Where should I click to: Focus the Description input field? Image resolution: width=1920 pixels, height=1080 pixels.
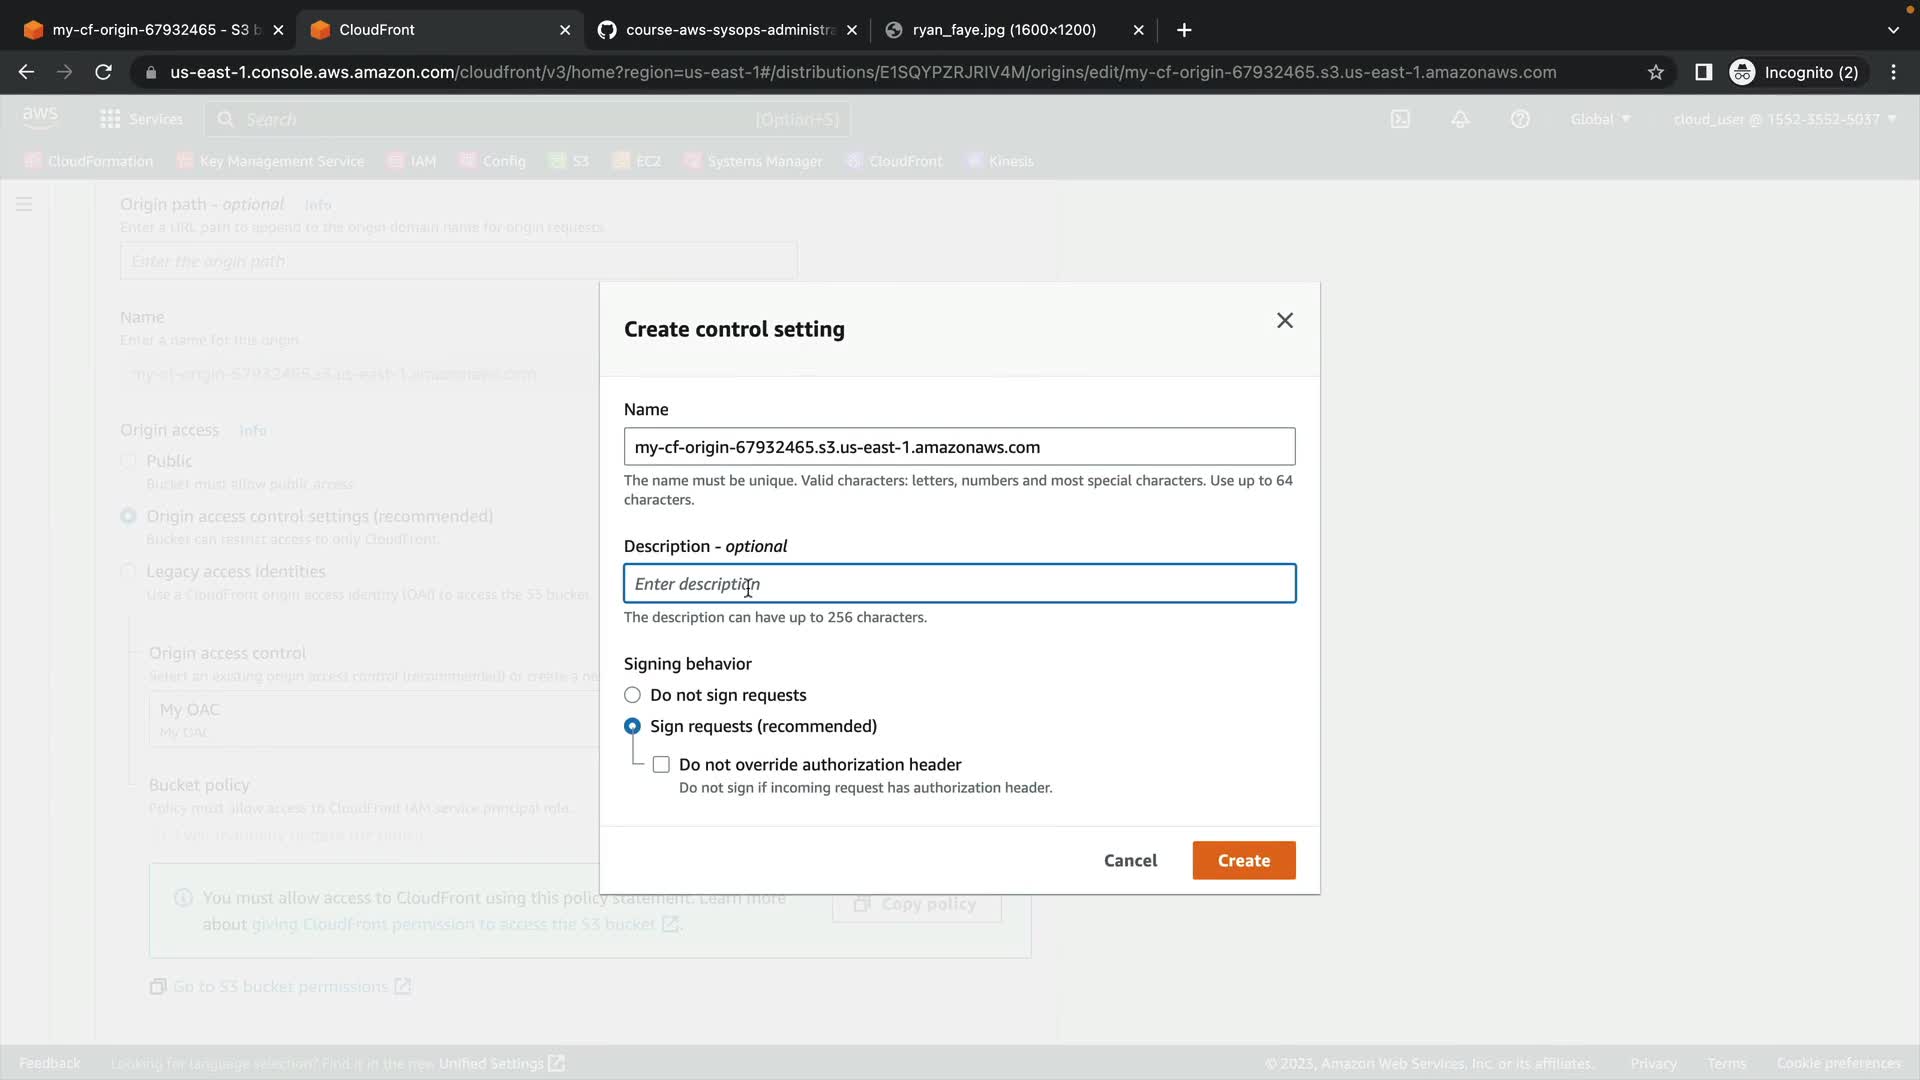pyautogui.click(x=958, y=584)
